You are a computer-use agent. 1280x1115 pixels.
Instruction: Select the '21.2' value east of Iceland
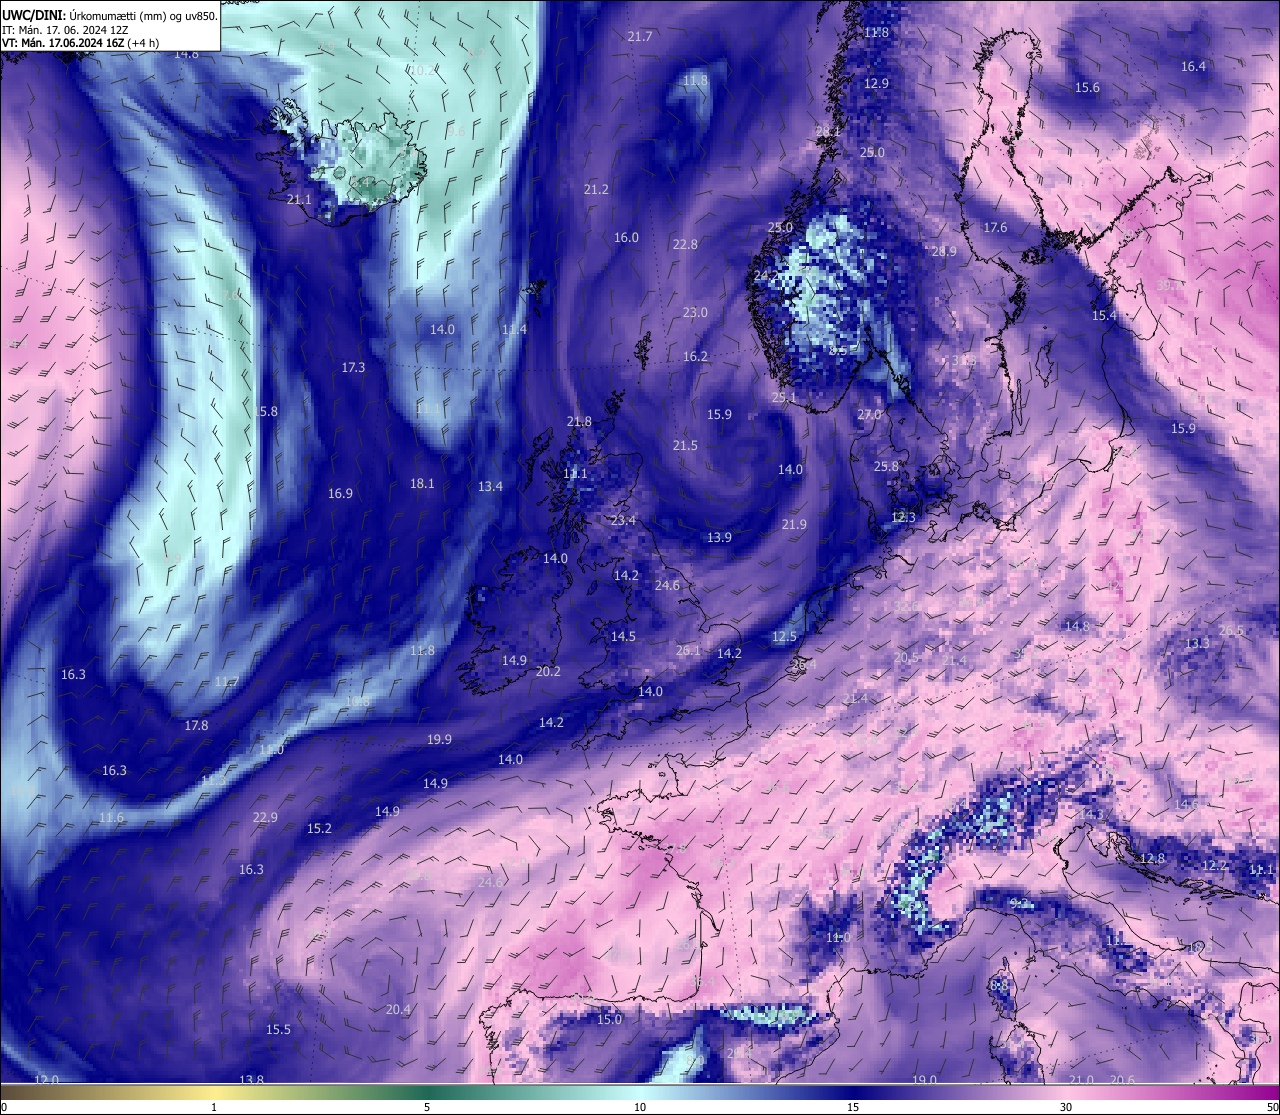(596, 190)
